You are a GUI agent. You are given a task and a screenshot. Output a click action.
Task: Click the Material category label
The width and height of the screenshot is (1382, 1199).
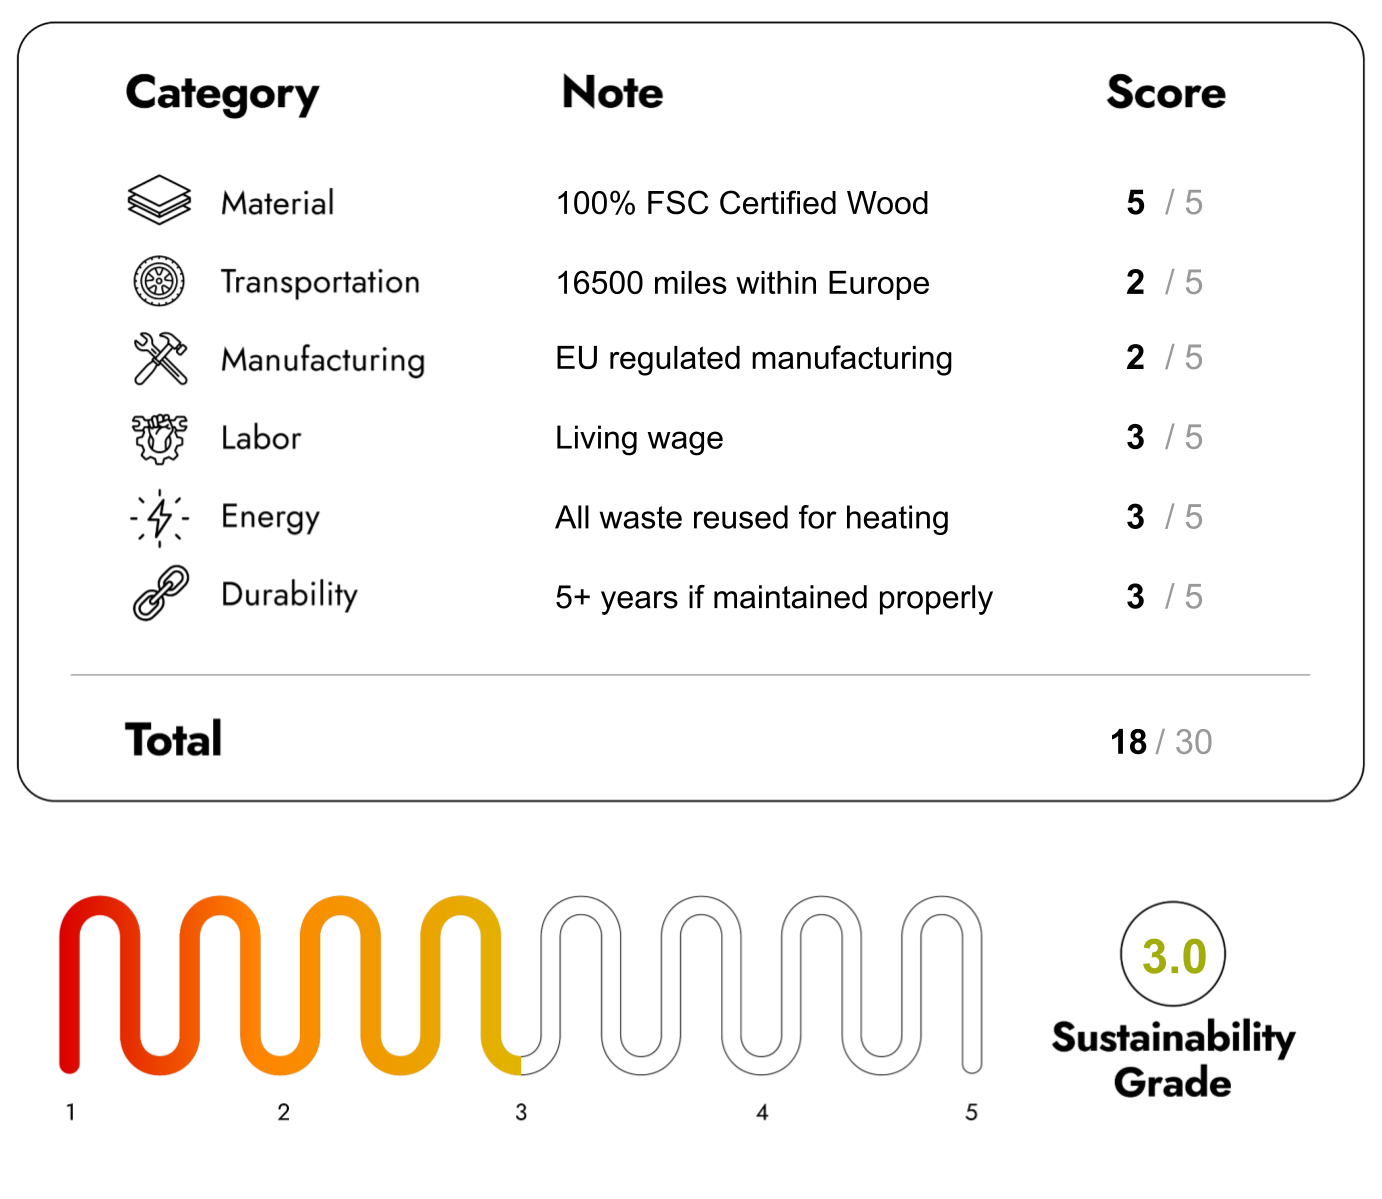click(x=277, y=203)
